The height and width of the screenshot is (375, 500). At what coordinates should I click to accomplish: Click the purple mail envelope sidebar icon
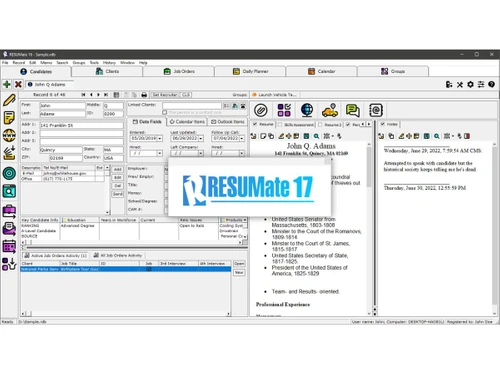click(x=9, y=229)
